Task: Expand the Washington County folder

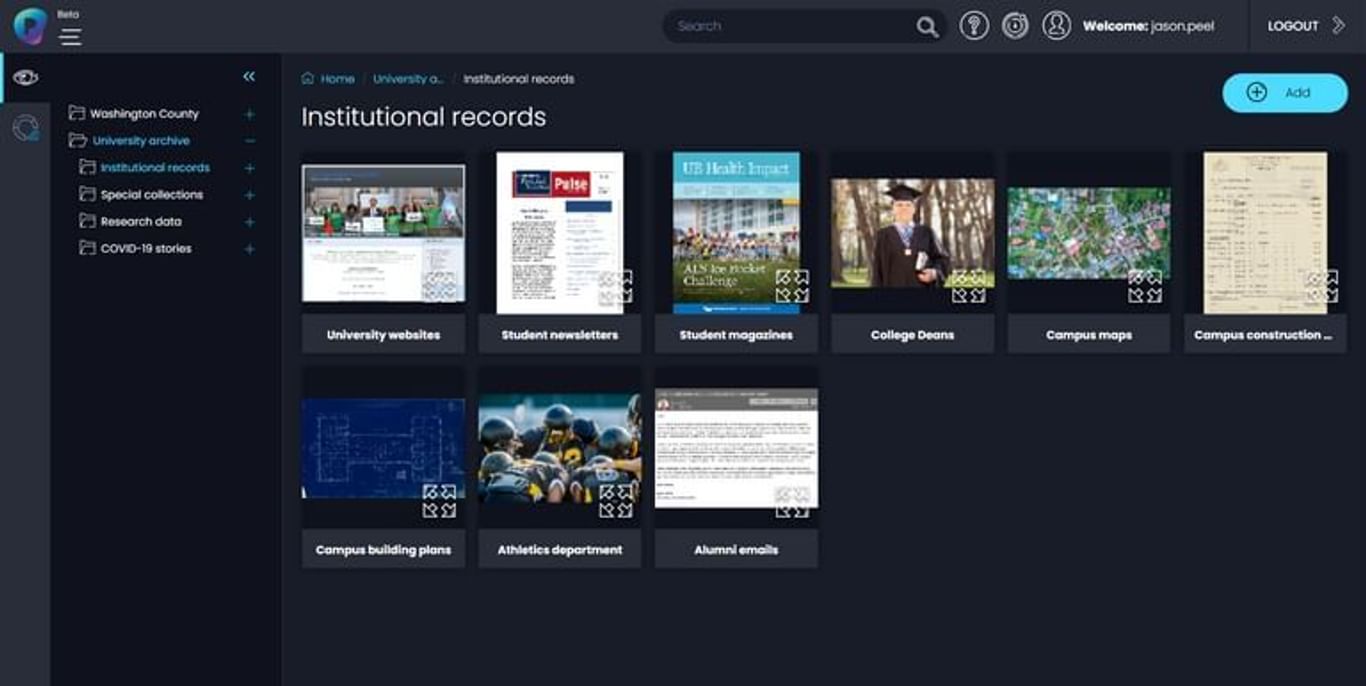Action: (x=250, y=114)
